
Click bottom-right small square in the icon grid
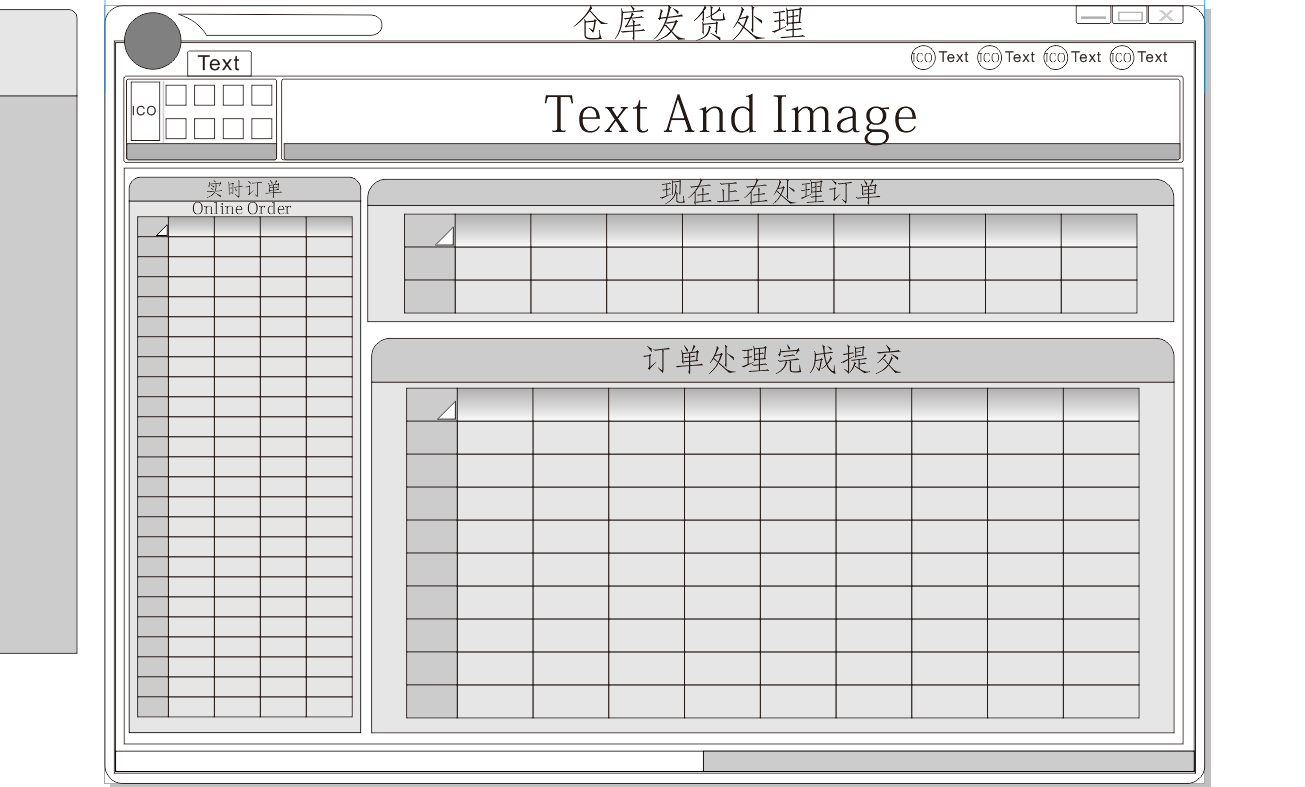[261, 128]
